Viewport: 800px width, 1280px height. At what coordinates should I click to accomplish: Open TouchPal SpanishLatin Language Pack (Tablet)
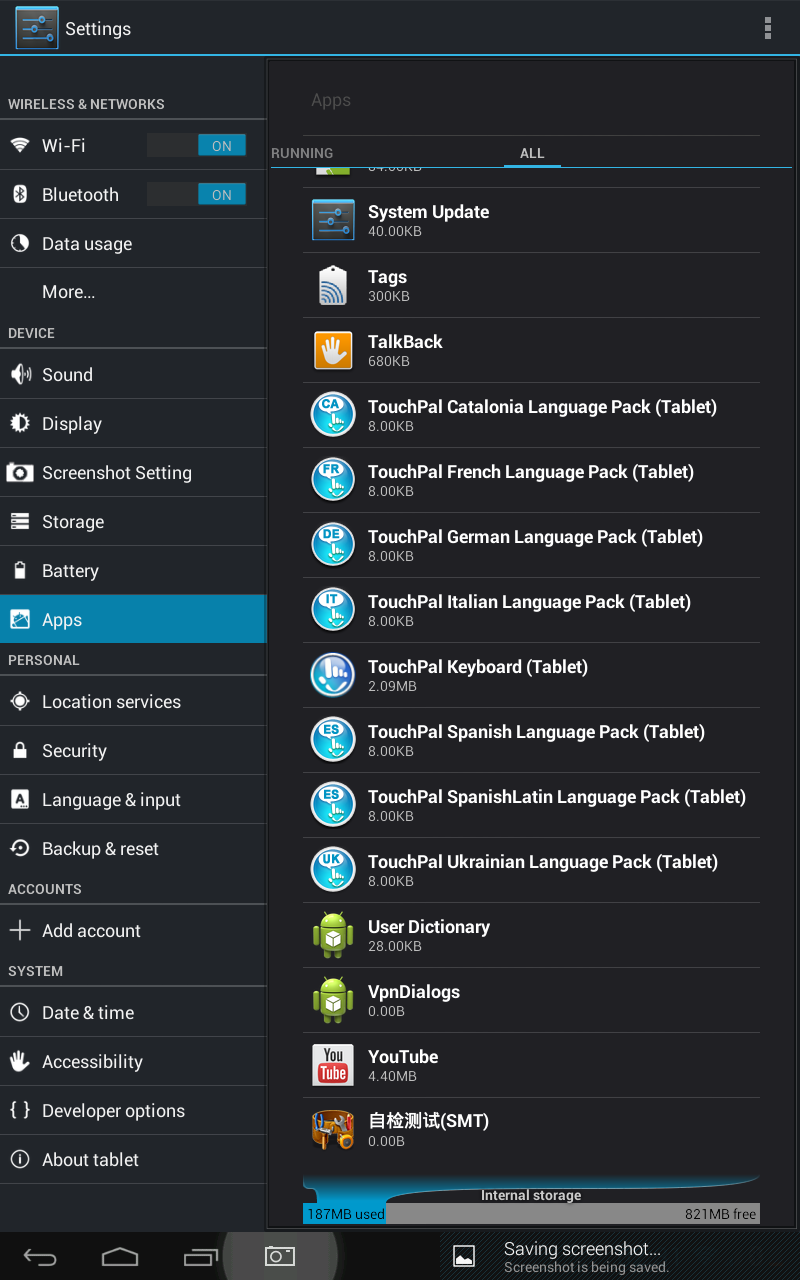pos(531,805)
